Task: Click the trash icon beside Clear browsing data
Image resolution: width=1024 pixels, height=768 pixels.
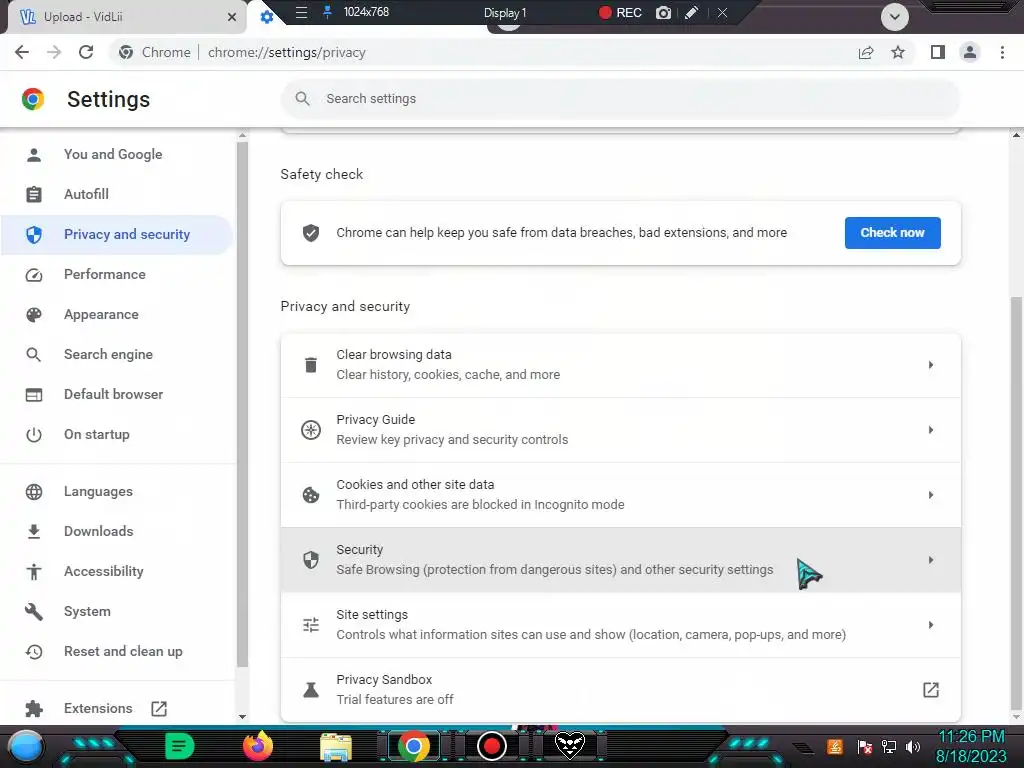Action: [311, 365]
